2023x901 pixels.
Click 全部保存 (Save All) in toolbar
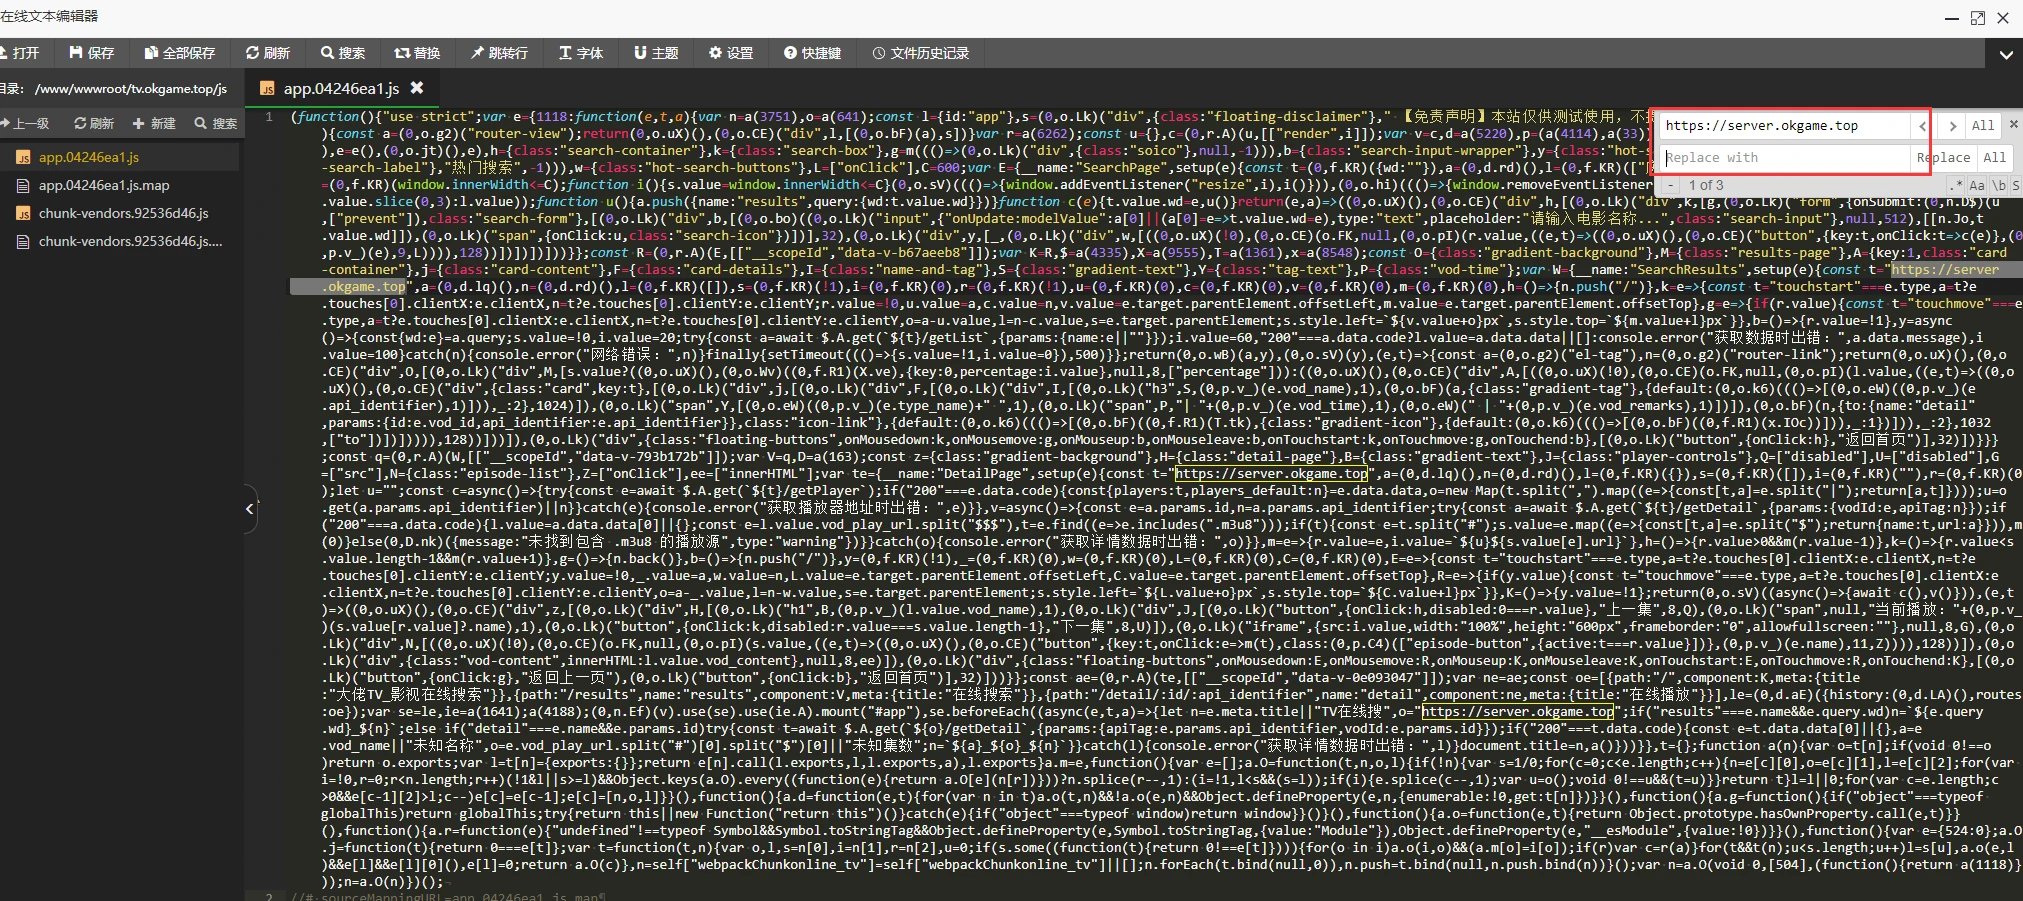click(179, 53)
